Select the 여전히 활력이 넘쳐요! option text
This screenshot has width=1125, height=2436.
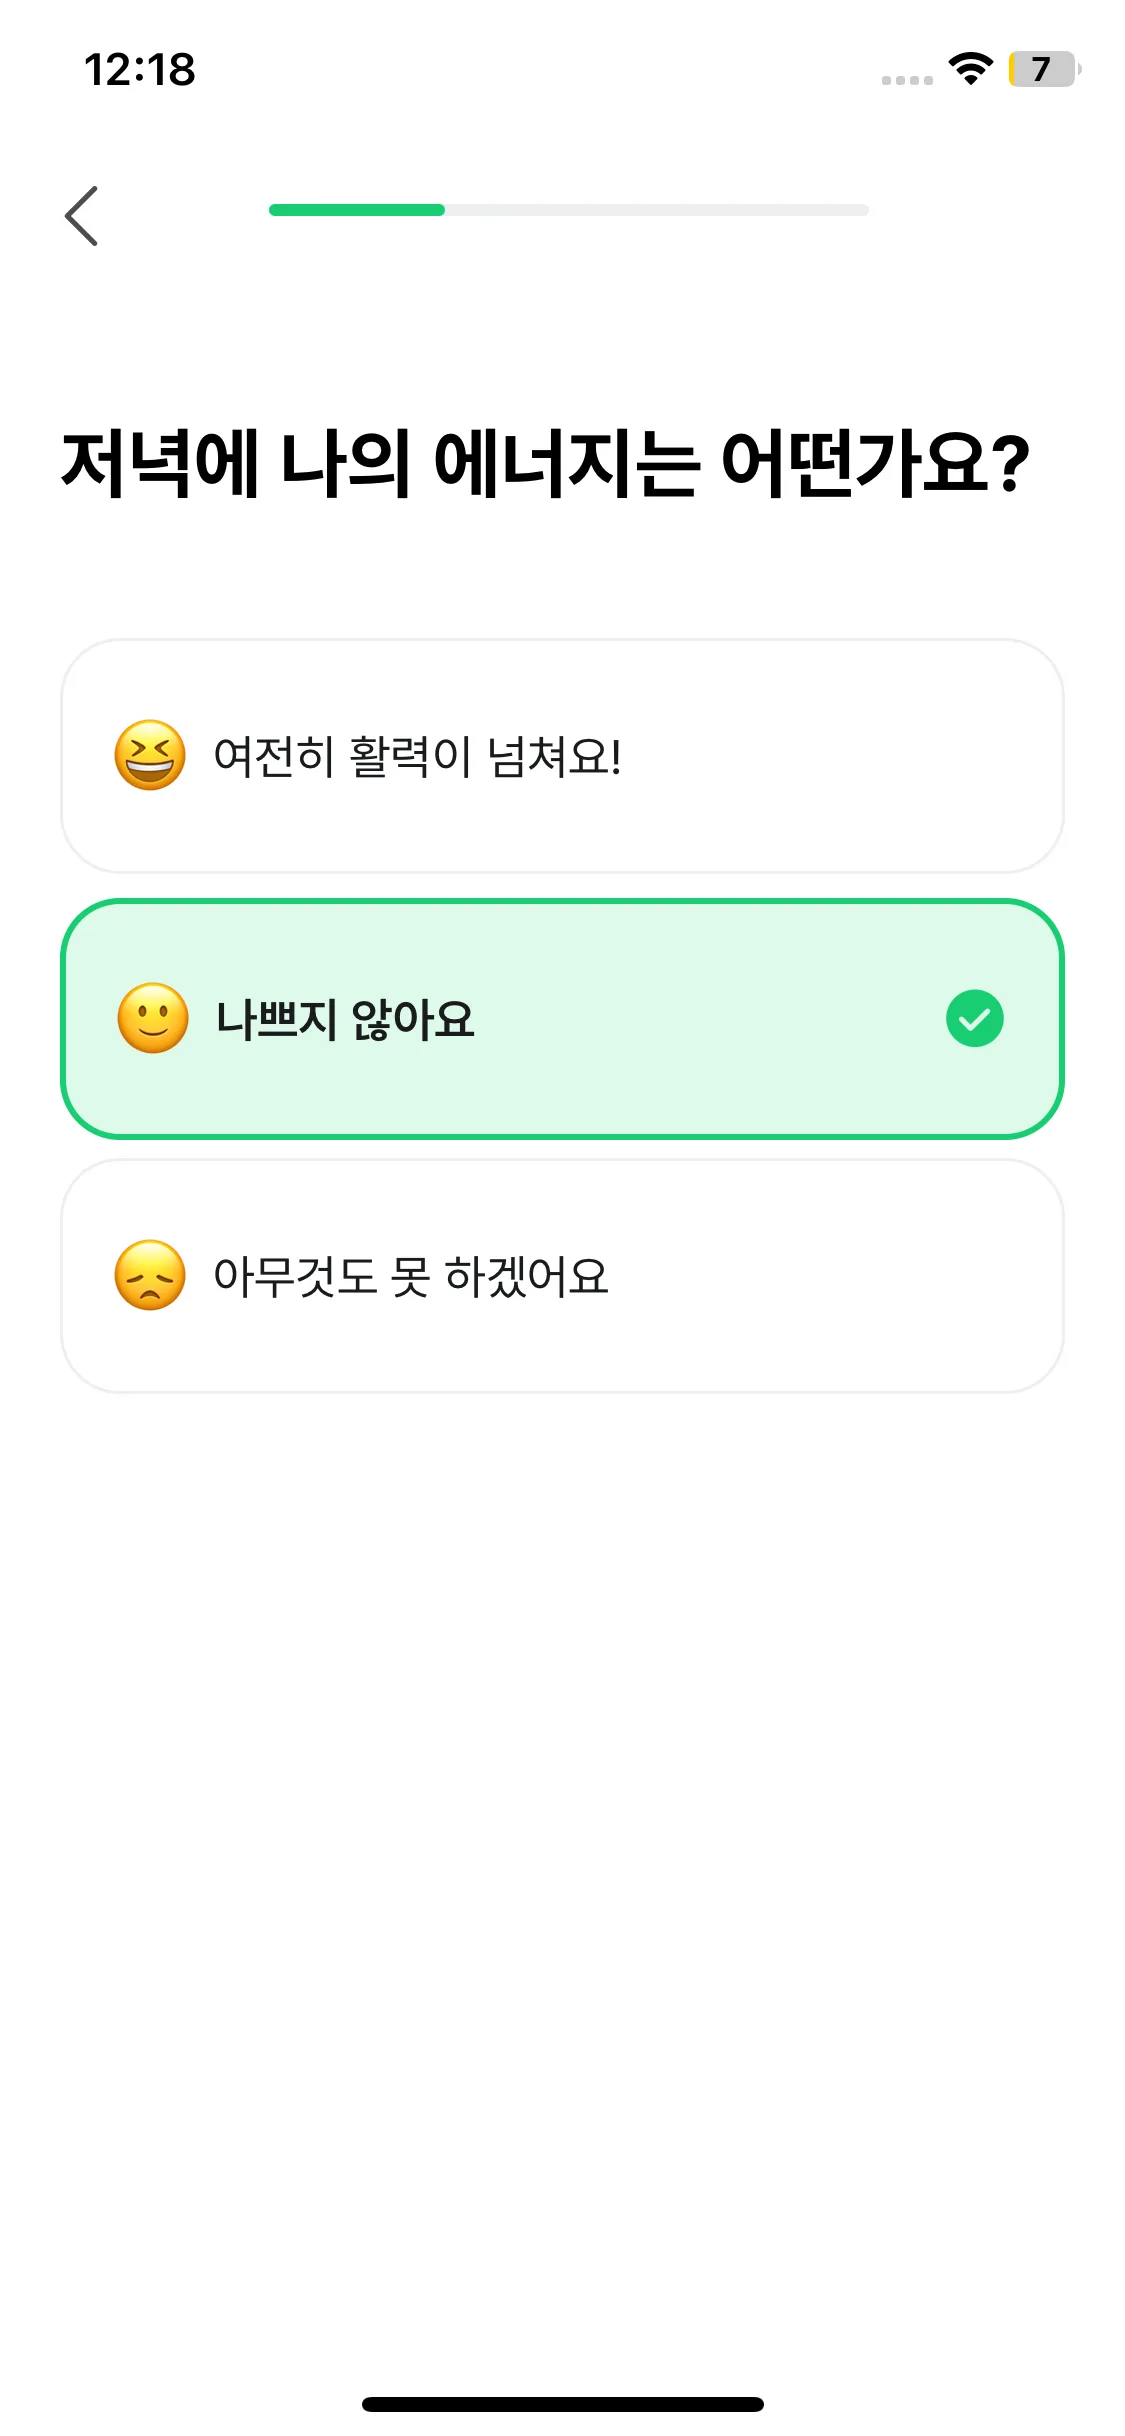coord(417,756)
